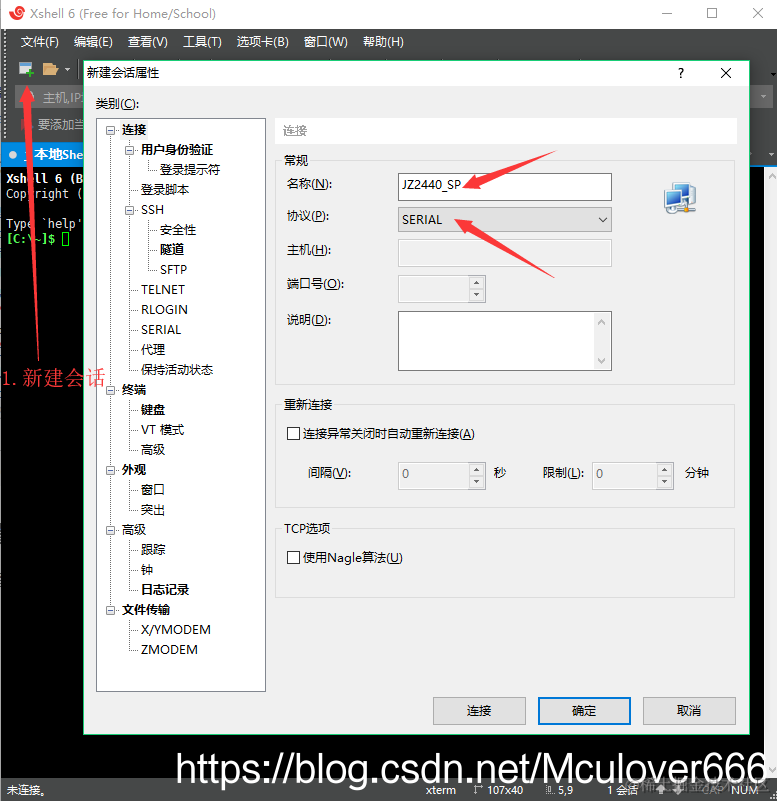The height and width of the screenshot is (801, 777).
Task: Collapse the 外观 tree node
Action: point(110,470)
